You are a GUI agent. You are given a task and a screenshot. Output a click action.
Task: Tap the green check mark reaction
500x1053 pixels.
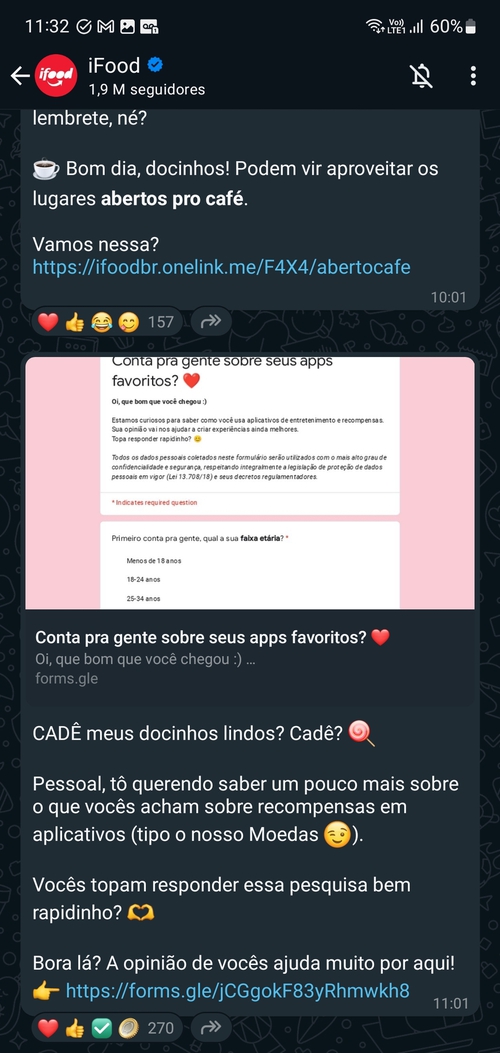point(101,1027)
